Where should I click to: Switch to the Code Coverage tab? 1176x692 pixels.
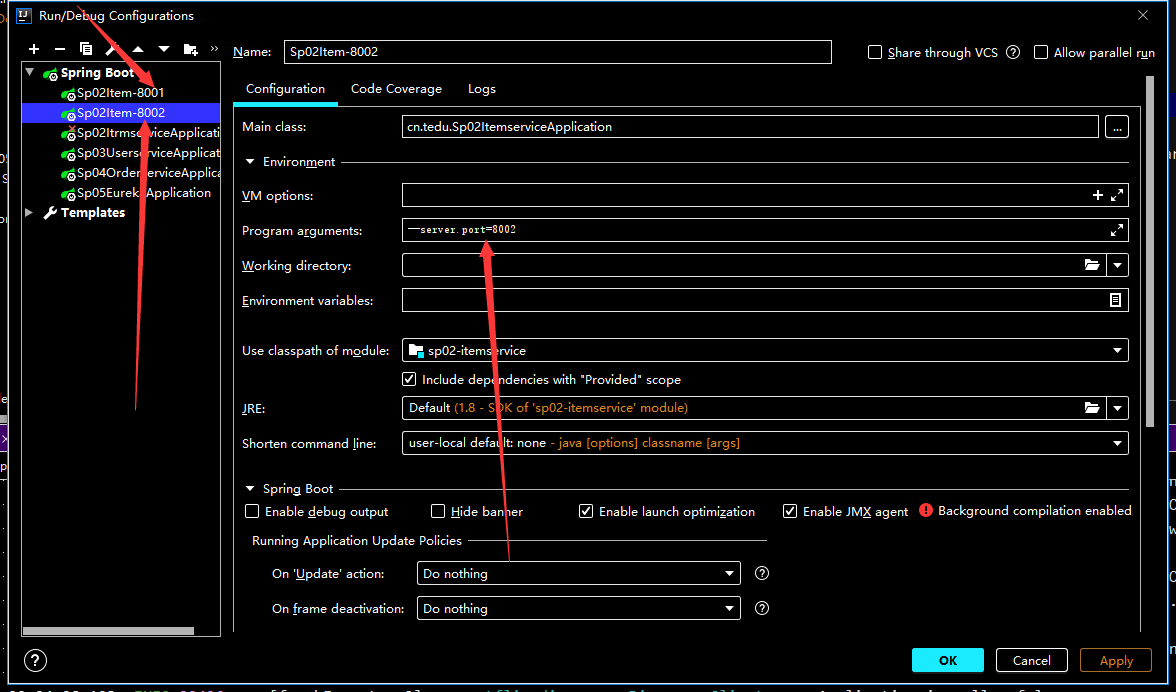click(396, 88)
